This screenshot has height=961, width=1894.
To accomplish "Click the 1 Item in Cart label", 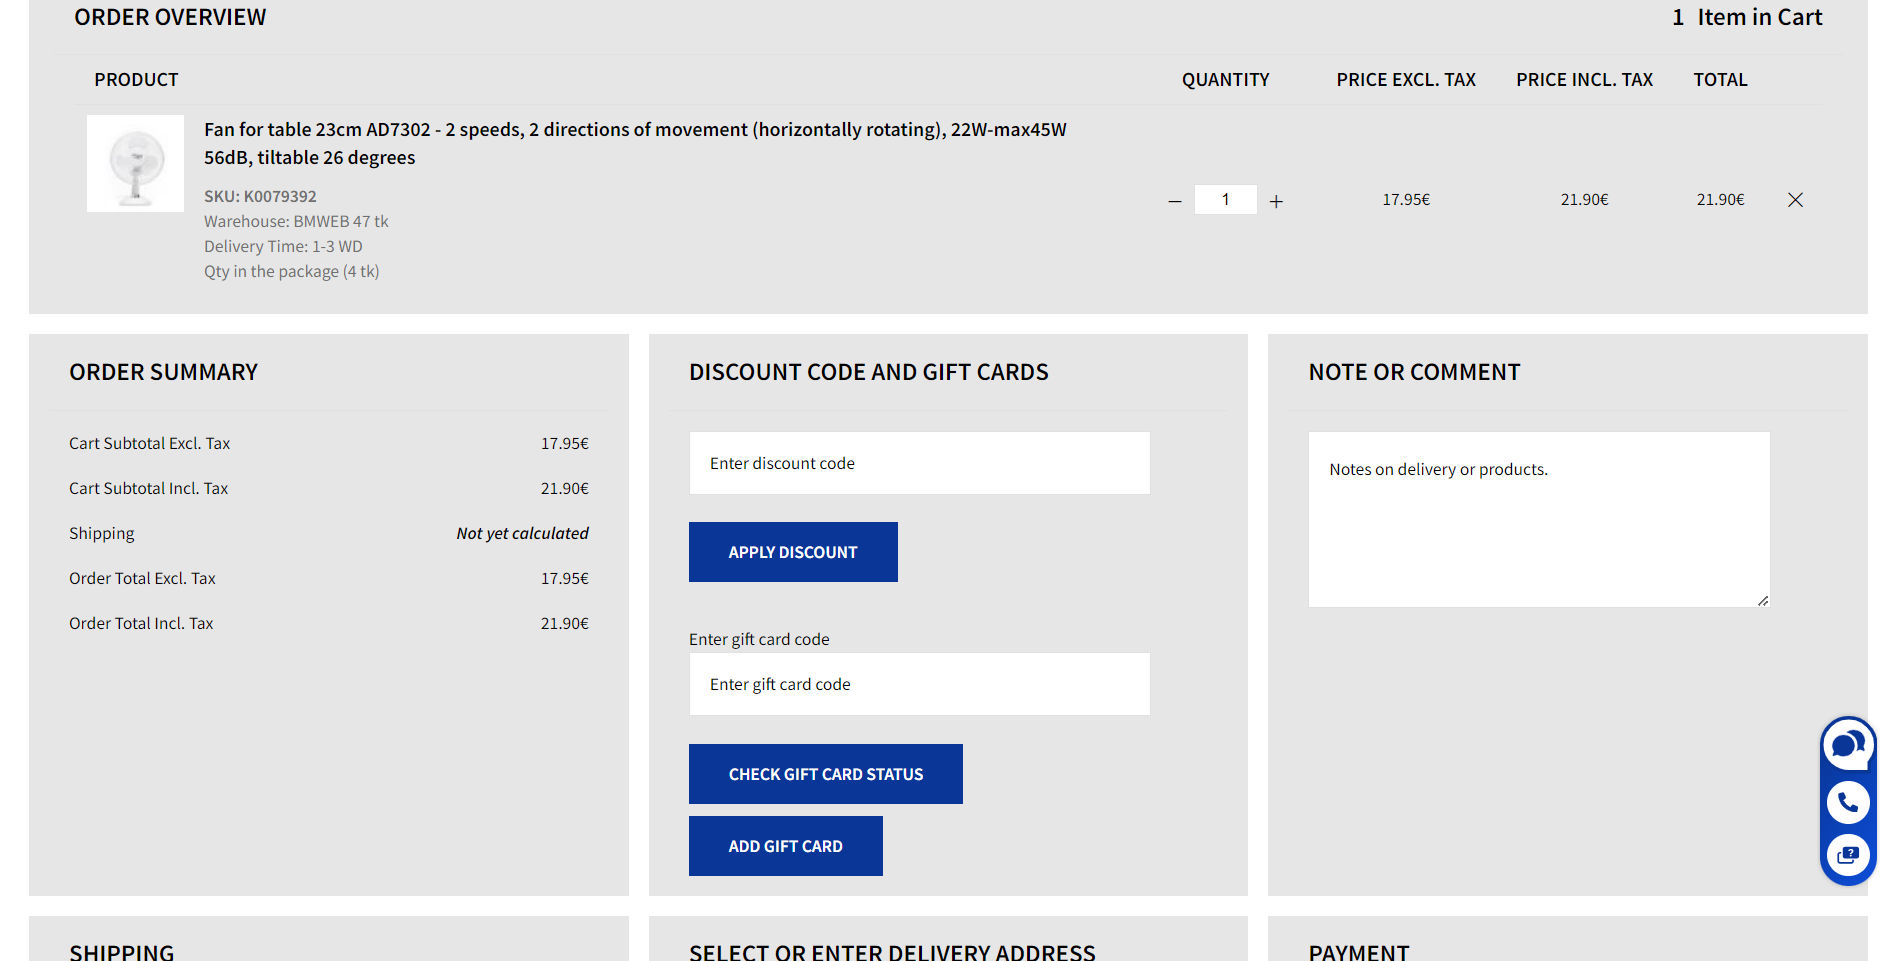I will pos(1747,17).
